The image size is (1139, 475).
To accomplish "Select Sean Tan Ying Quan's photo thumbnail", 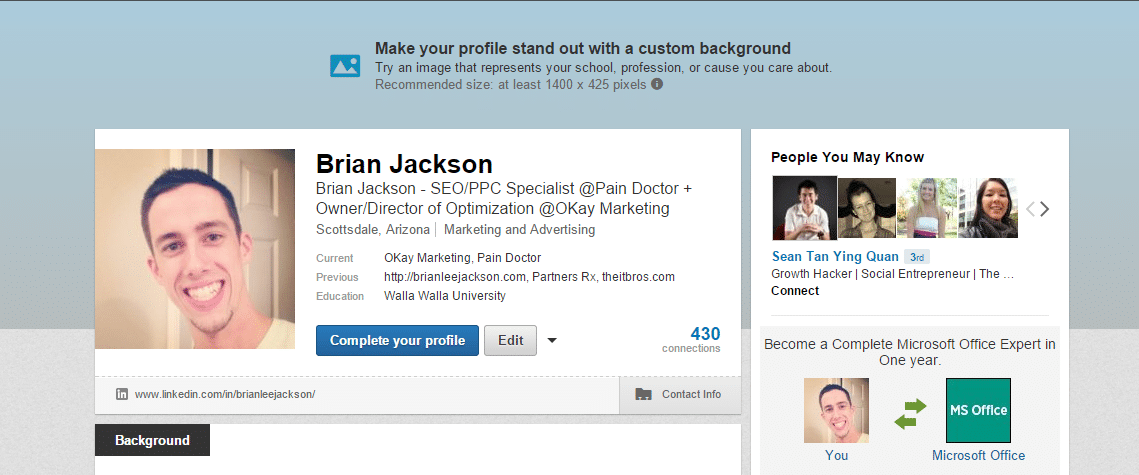I will point(804,208).
